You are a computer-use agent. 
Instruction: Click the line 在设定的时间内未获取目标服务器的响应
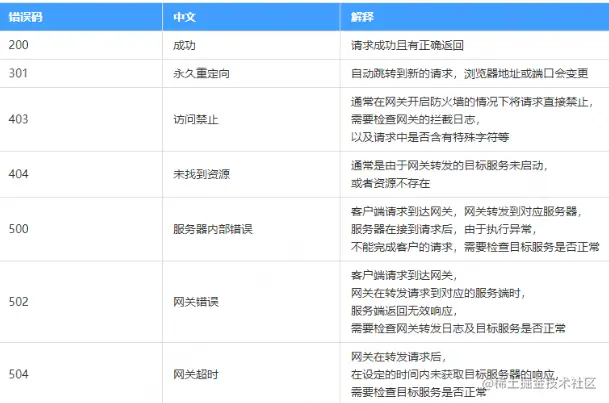(454, 374)
